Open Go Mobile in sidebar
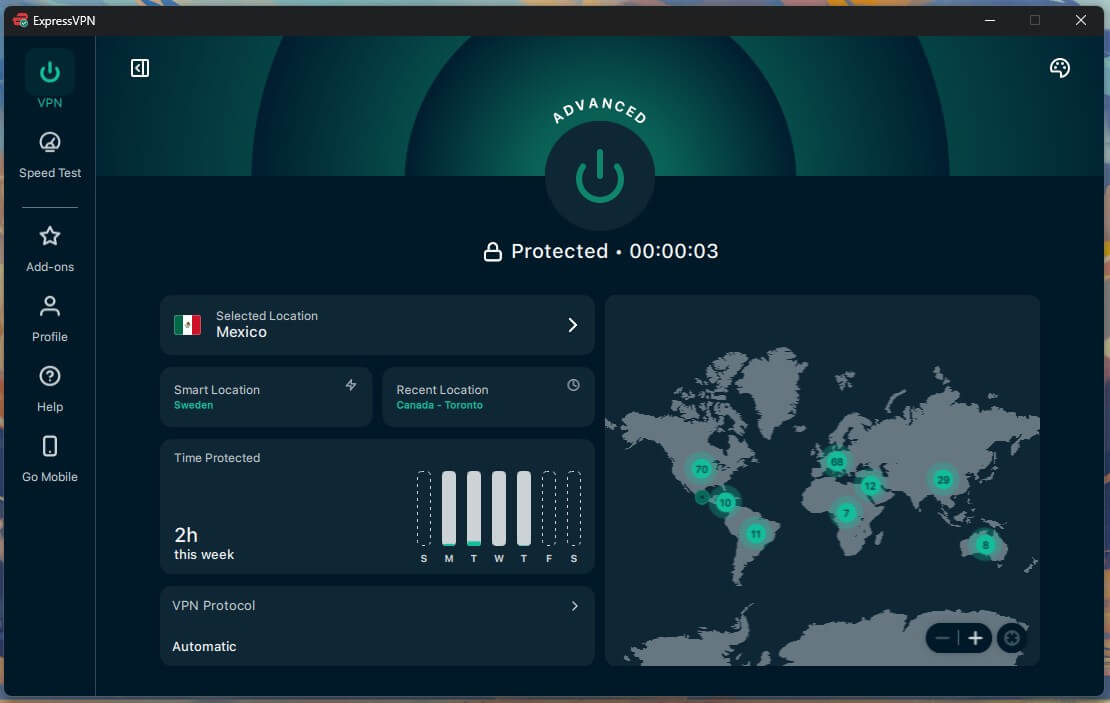The image size is (1110, 703). pos(50,459)
